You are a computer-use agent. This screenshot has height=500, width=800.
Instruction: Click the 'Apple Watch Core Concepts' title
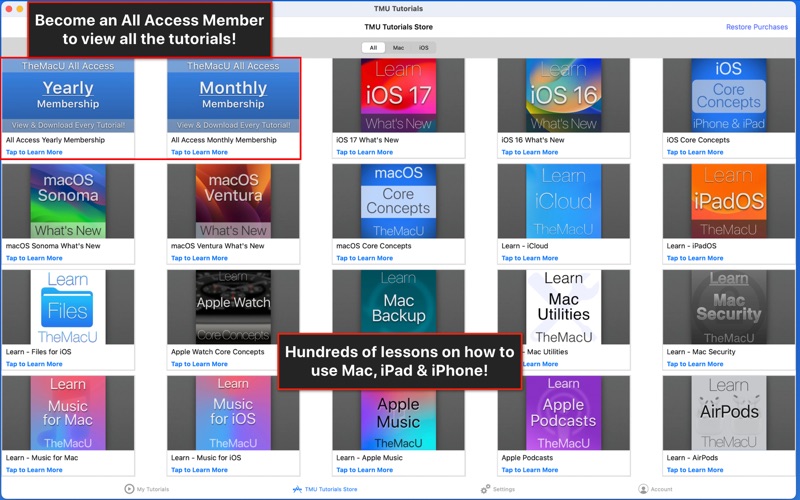pos(218,352)
